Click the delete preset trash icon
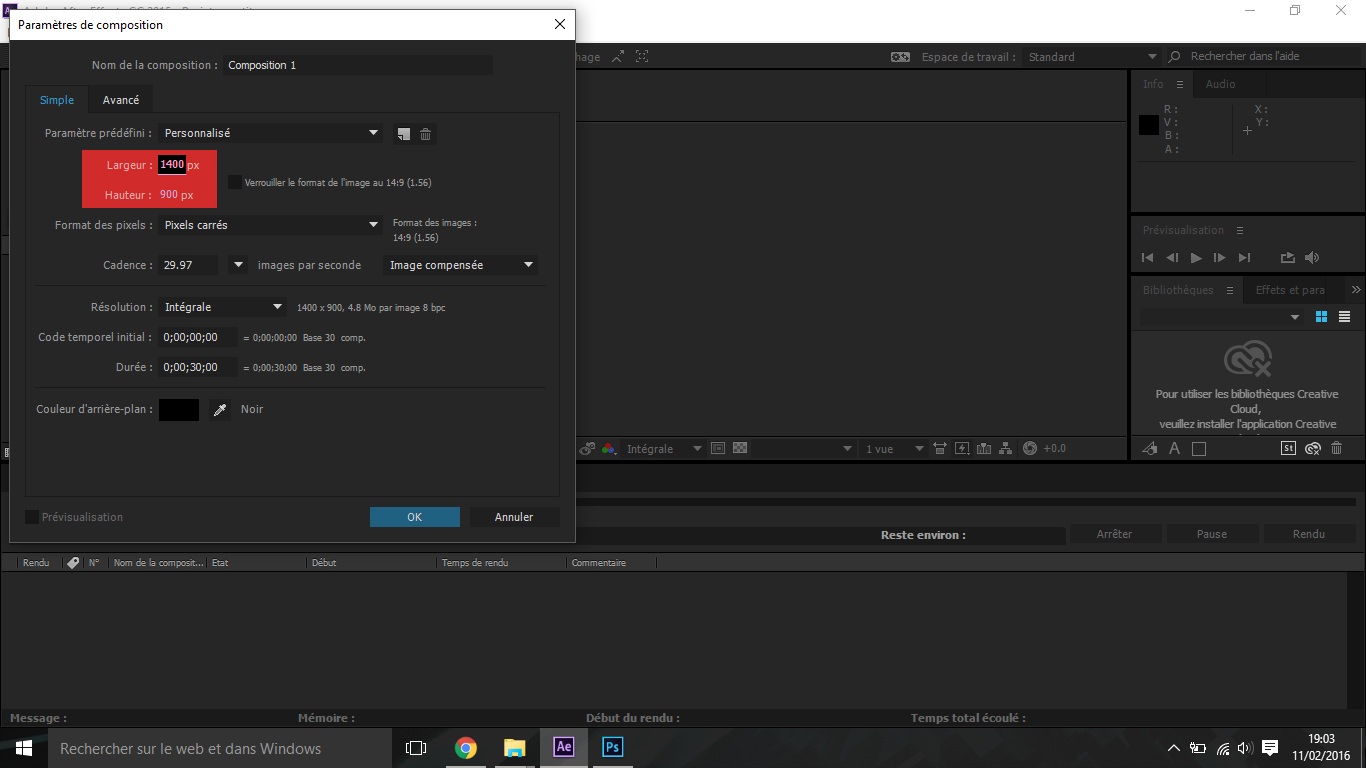The image size is (1366, 768). 425,134
